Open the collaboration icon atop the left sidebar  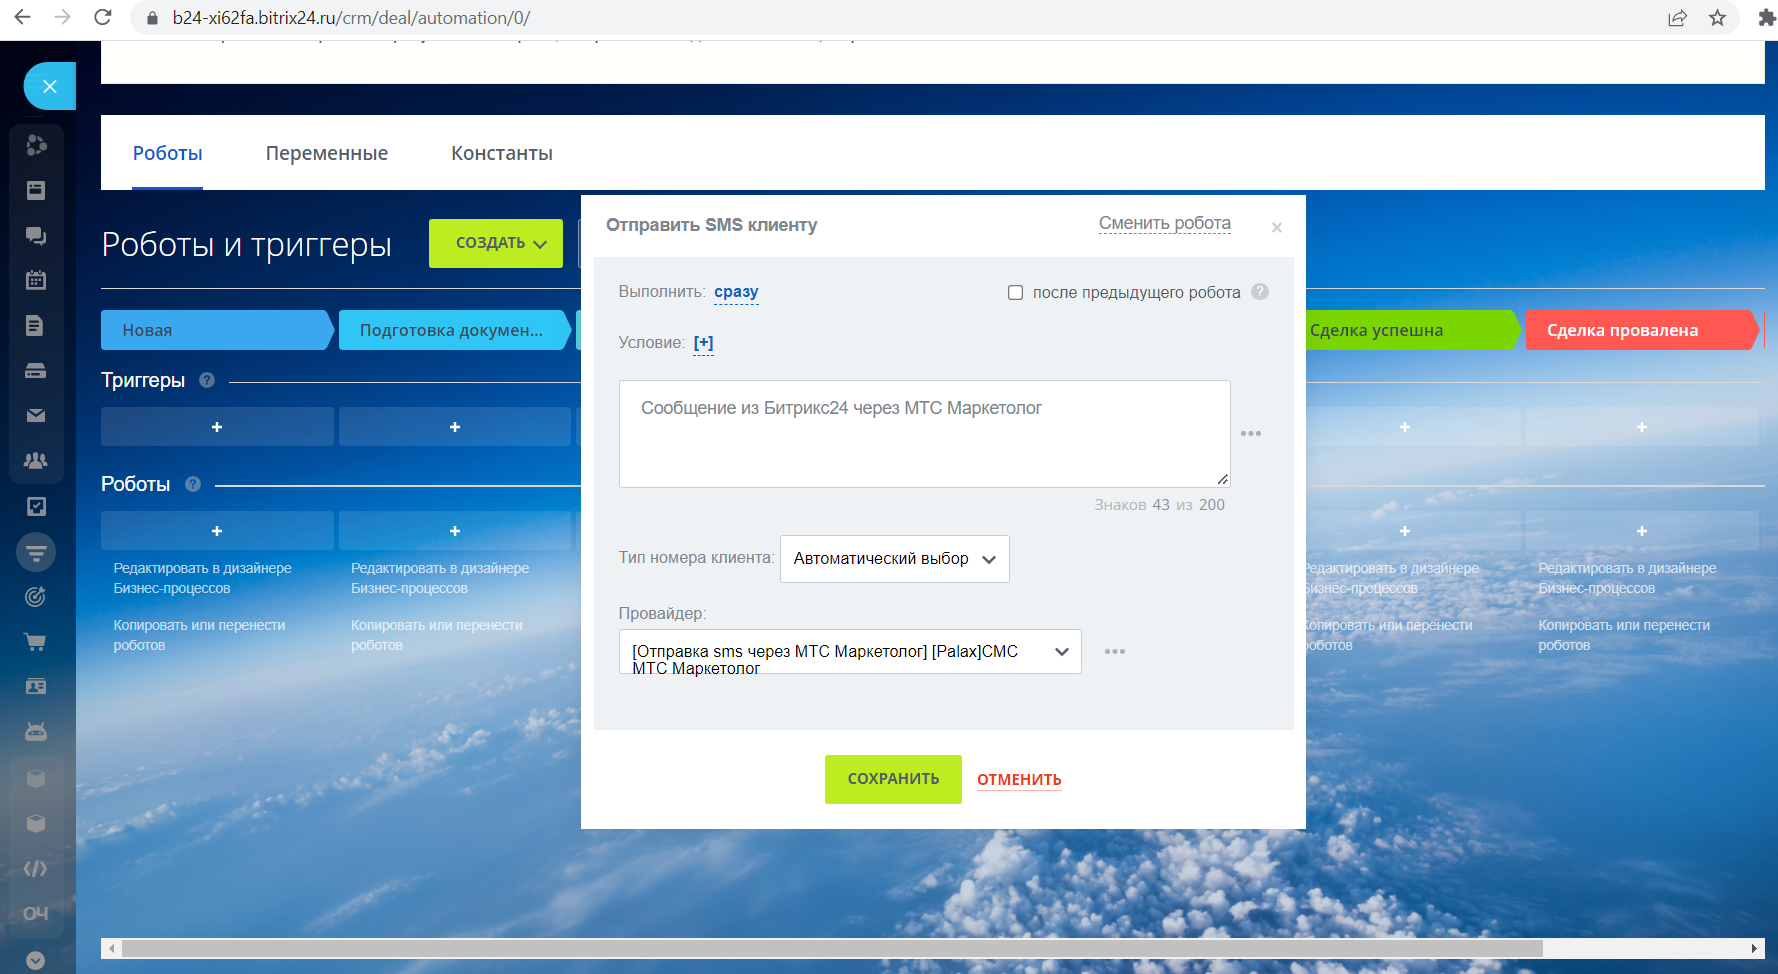pyautogui.click(x=36, y=145)
